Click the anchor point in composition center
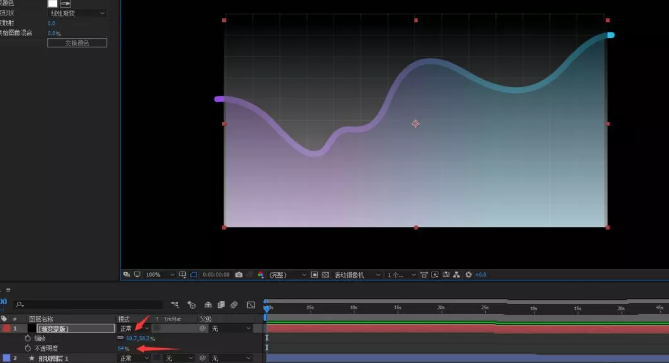This screenshot has height=363, width=669. tap(416, 124)
